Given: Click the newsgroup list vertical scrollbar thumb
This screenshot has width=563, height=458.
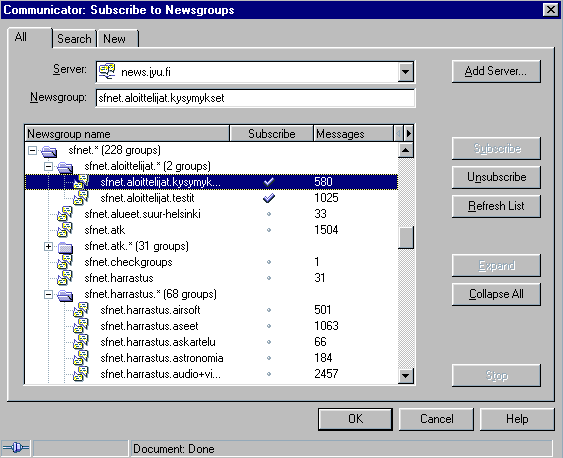Looking at the screenshot, I should click(x=406, y=237).
